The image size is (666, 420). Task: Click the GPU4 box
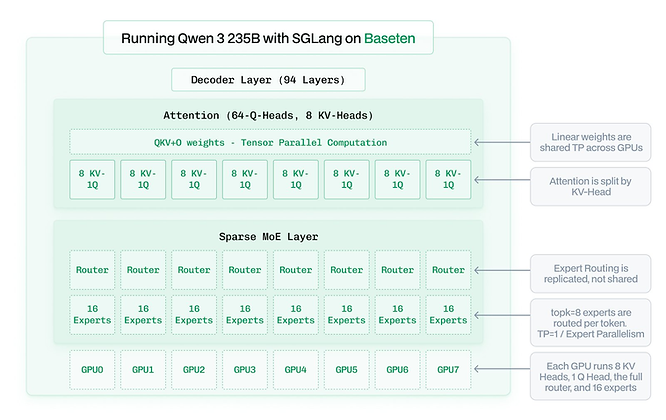pos(296,369)
